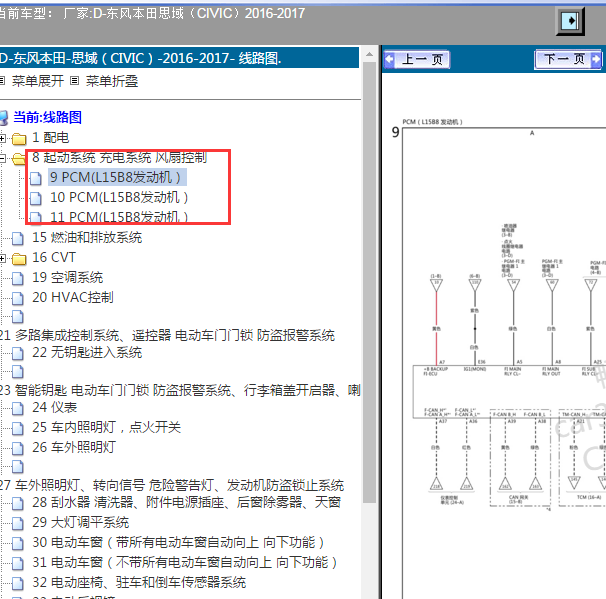Open 23 智能钥匙 电动车门门锁 entry
The height and width of the screenshot is (599, 606).
pyautogui.click(x=180, y=390)
